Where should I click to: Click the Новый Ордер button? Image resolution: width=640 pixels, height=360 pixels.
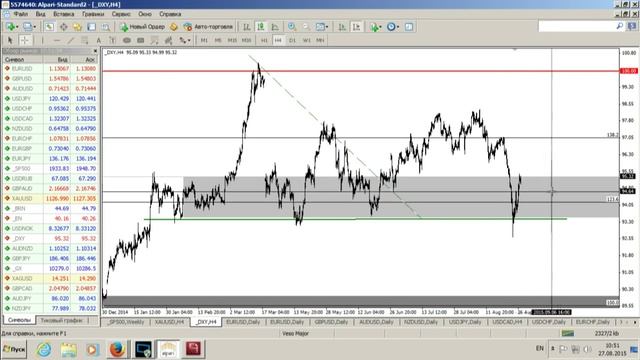pyautogui.click(x=142, y=27)
